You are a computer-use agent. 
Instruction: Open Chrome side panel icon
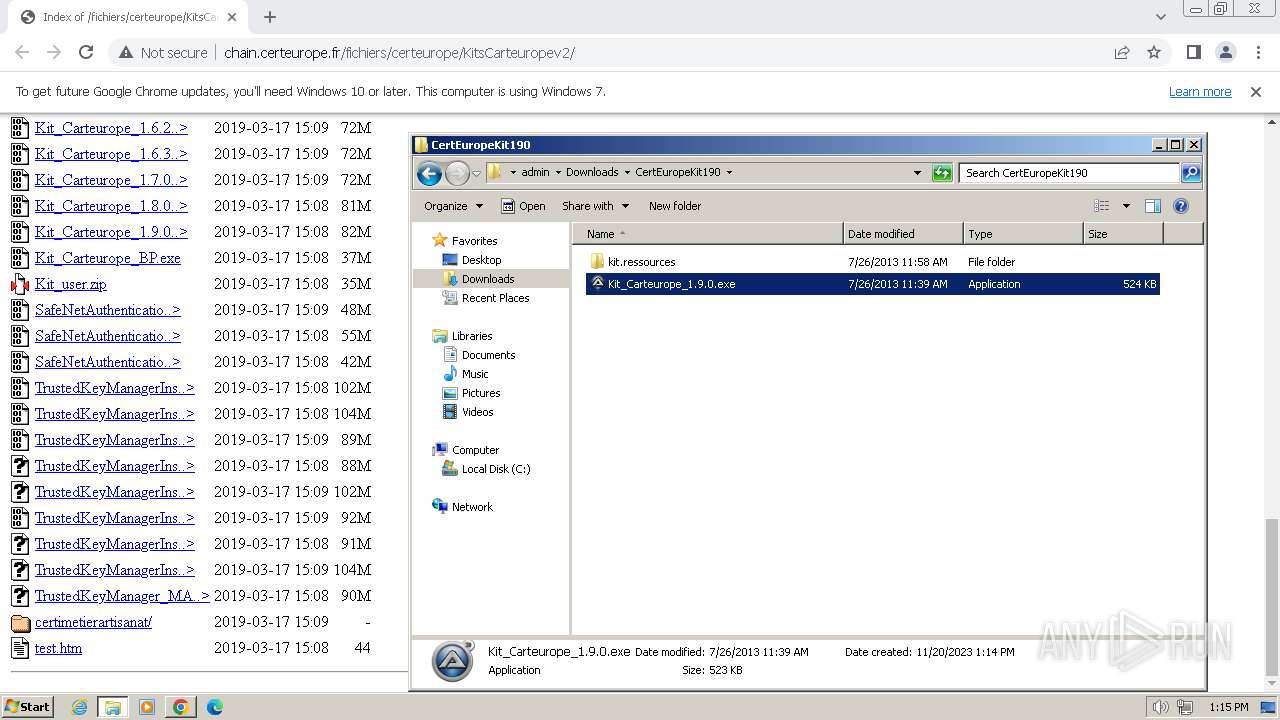[x=1194, y=52]
